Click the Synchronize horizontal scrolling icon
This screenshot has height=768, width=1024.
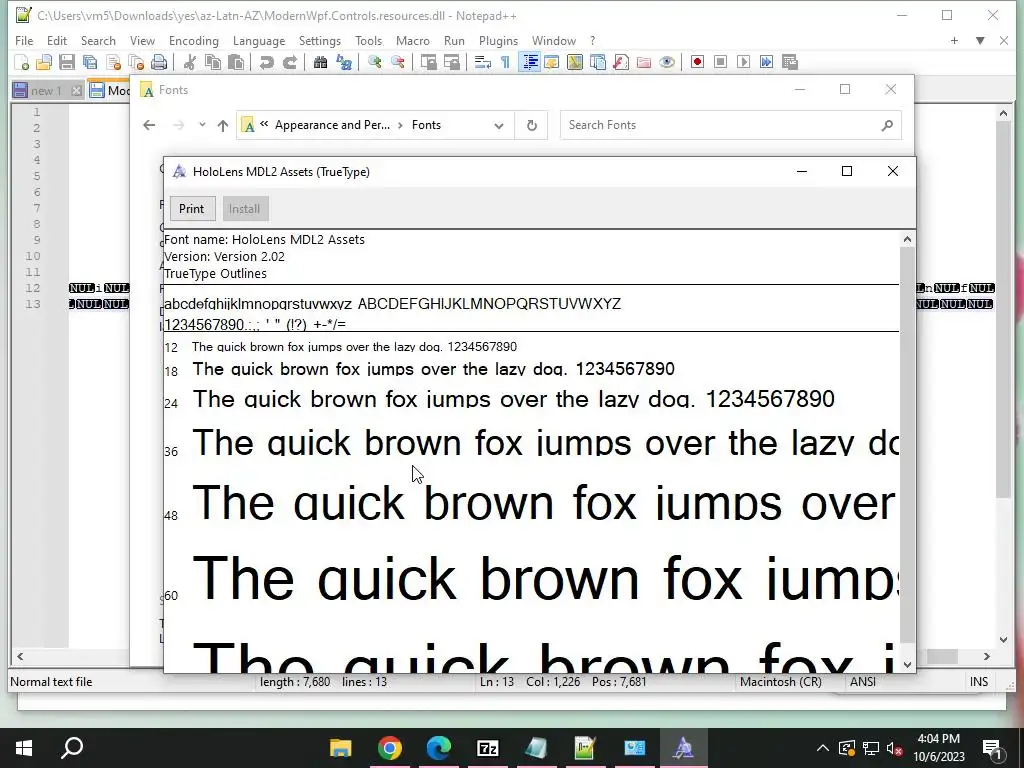coord(451,62)
